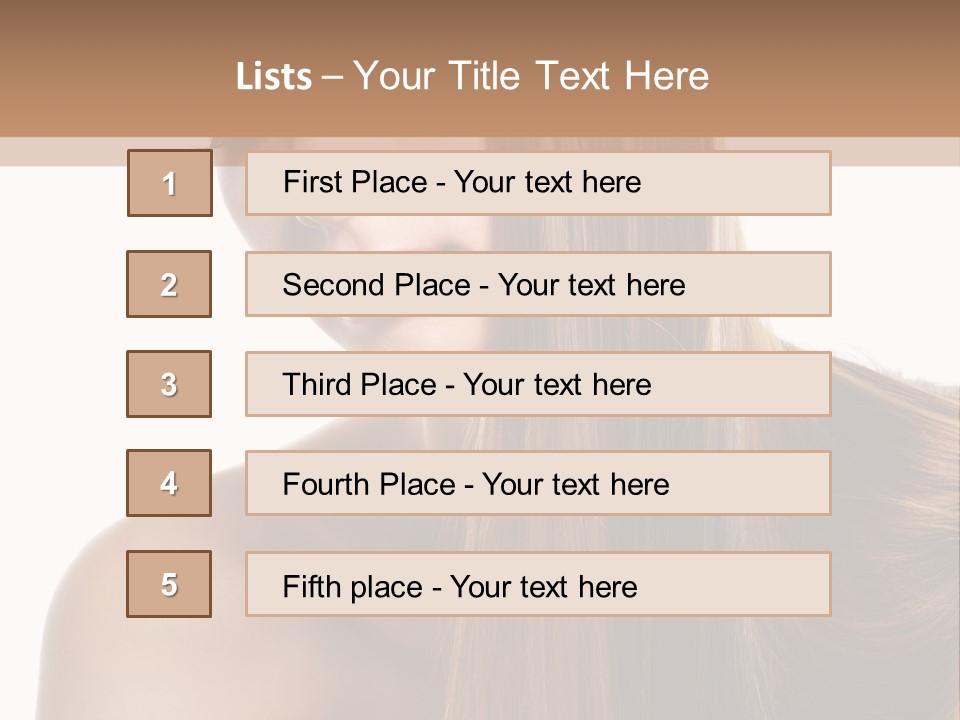The image size is (960, 720).
Task: Click the word 'Fifth' in the last item
Action: click(310, 586)
